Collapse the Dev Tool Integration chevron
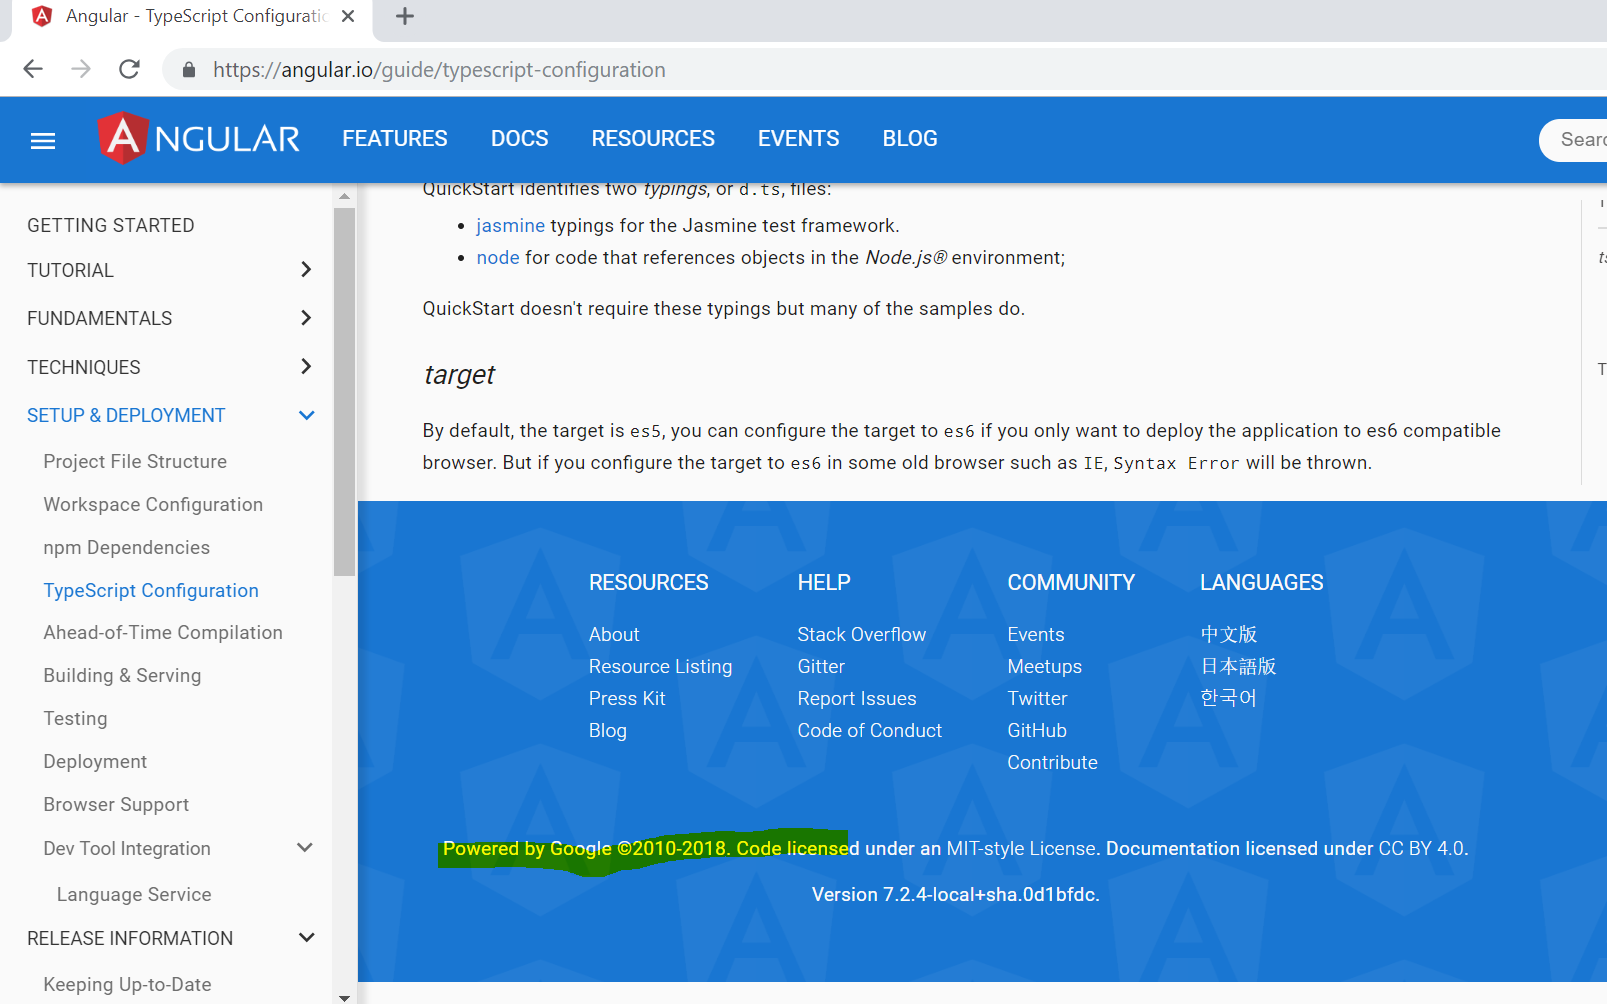Screen dimensions: 1607x1004 click(x=306, y=848)
